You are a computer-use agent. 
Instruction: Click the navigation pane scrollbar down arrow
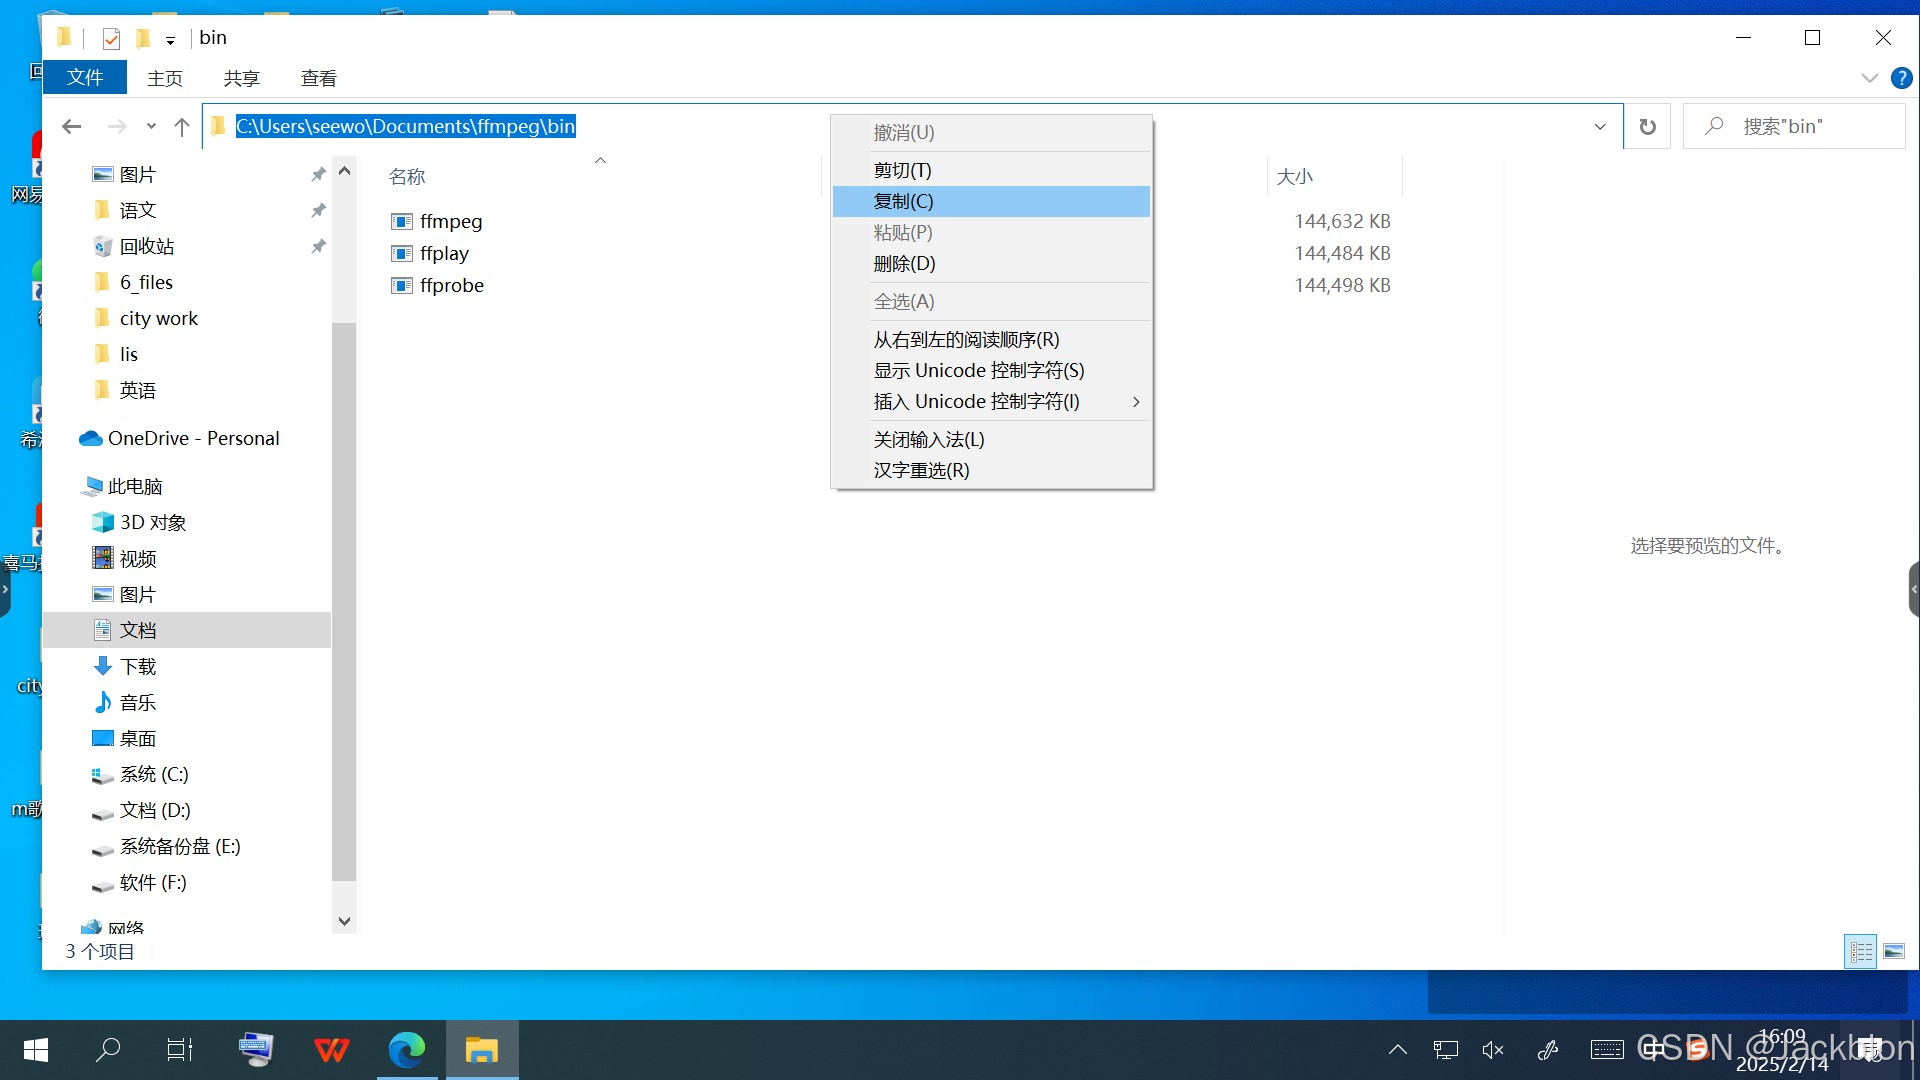pyautogui.click(x=344, y=921)
